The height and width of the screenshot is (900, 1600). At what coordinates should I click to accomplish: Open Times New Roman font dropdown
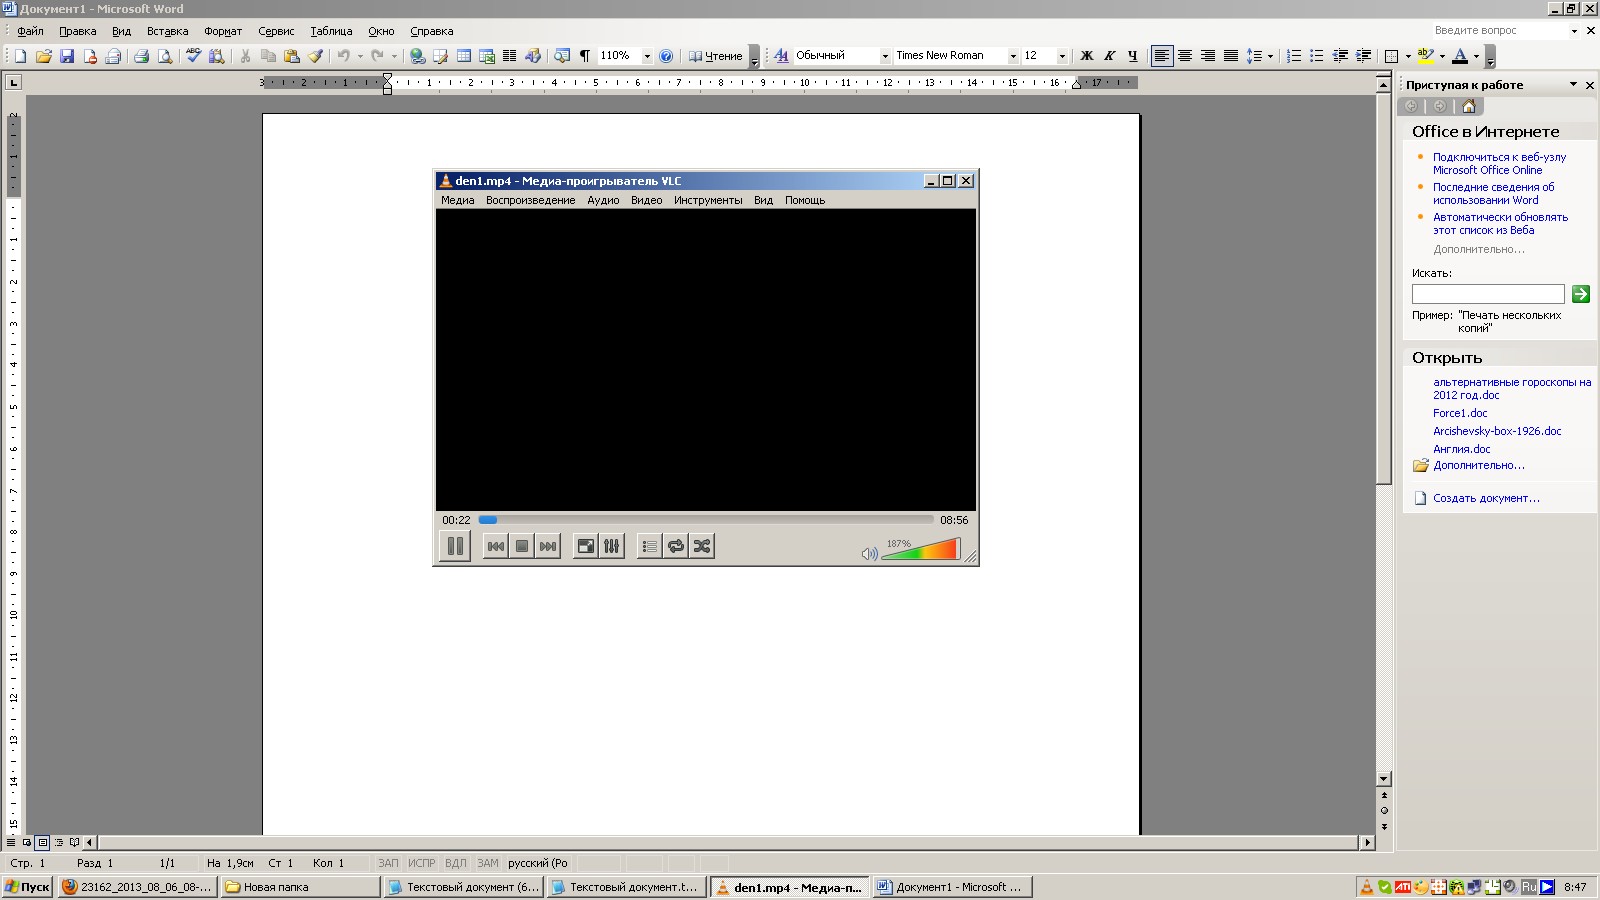(1013, 56)
